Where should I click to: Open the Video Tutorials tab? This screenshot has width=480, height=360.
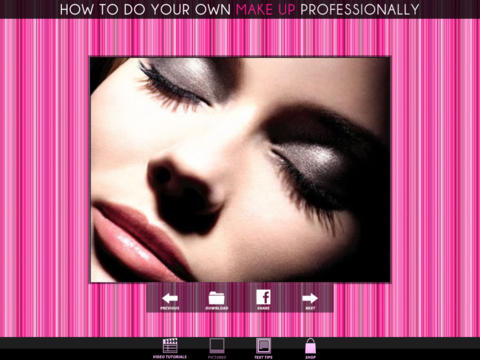click(170, 348)
